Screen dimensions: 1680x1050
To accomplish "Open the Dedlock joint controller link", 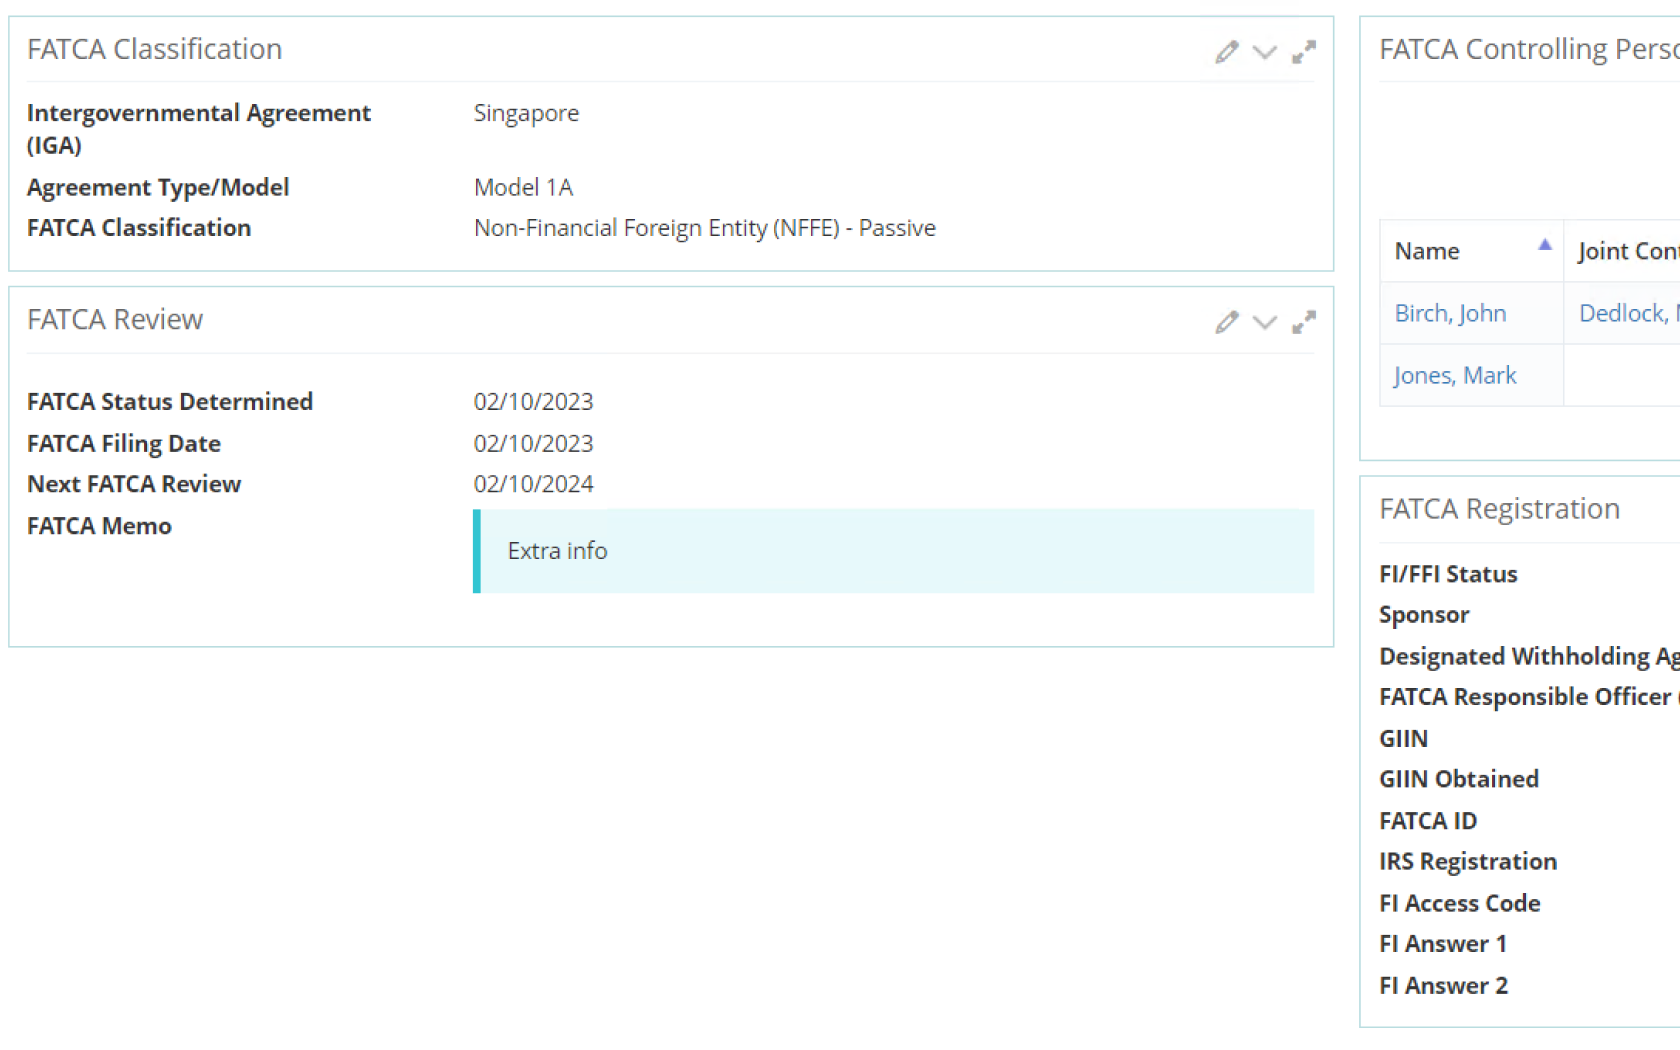I will tap(1626, 313).
